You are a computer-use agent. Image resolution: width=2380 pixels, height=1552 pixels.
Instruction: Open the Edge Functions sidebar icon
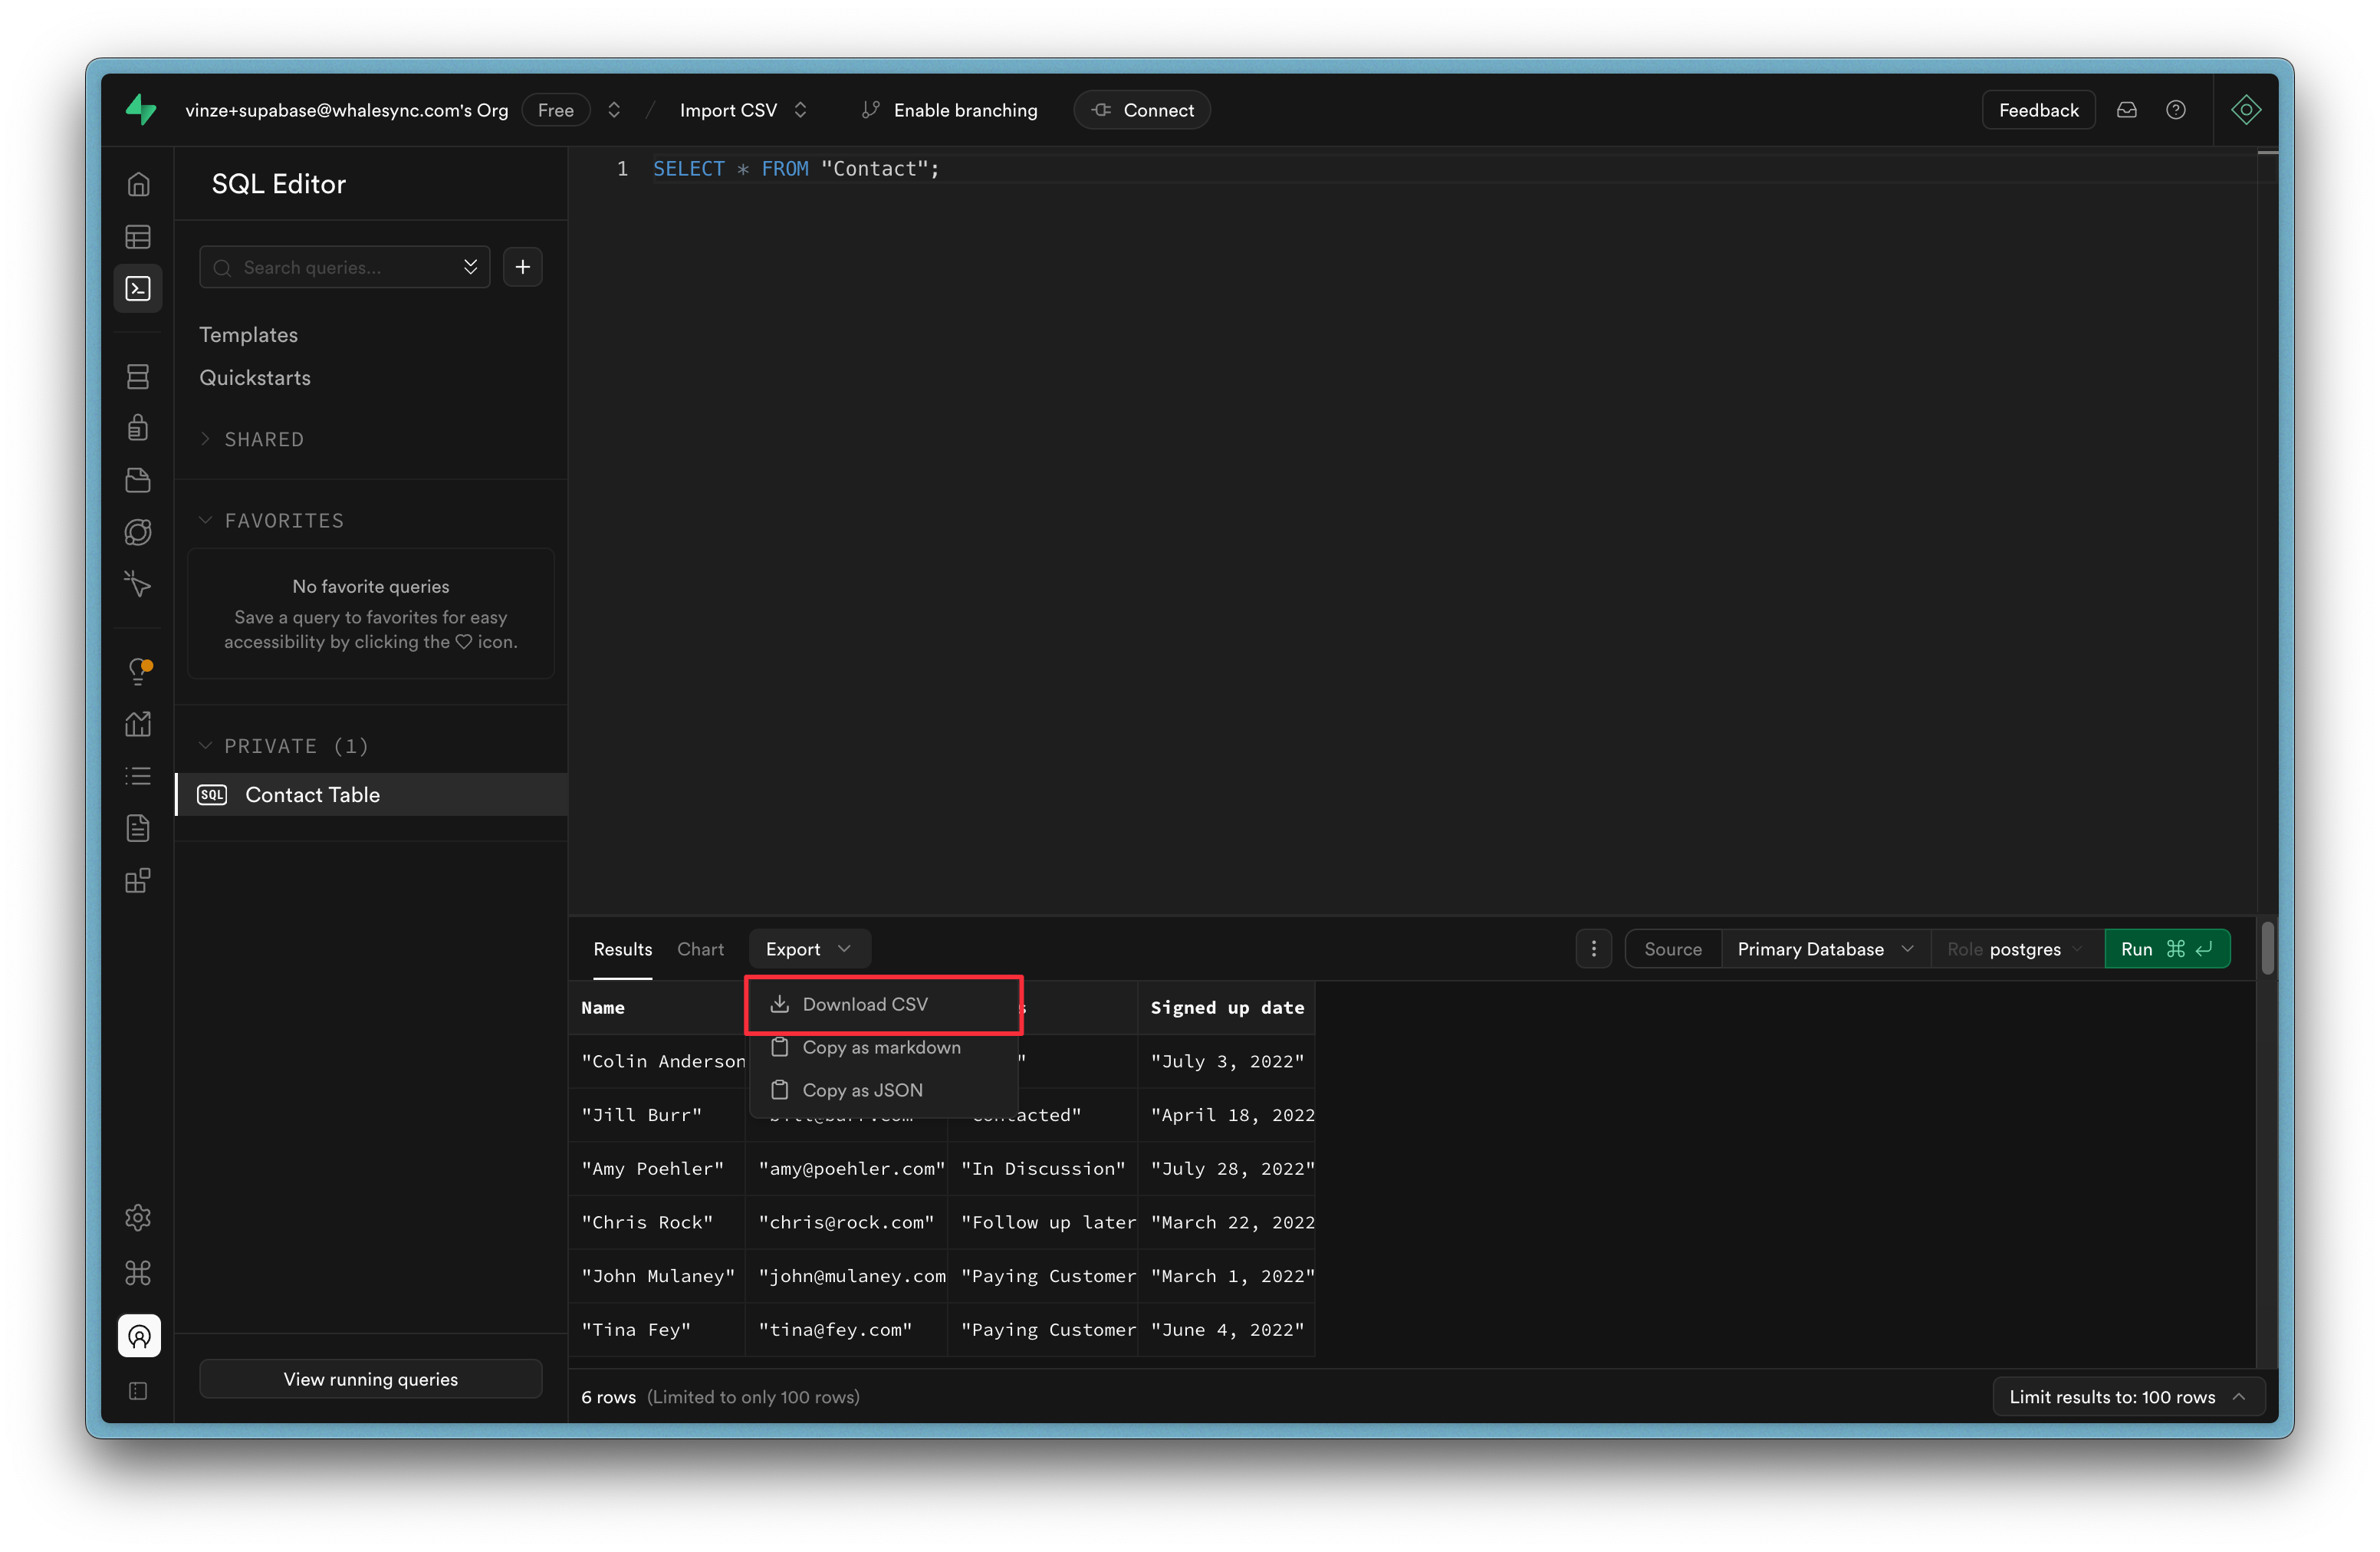click(x=138, y=532)
